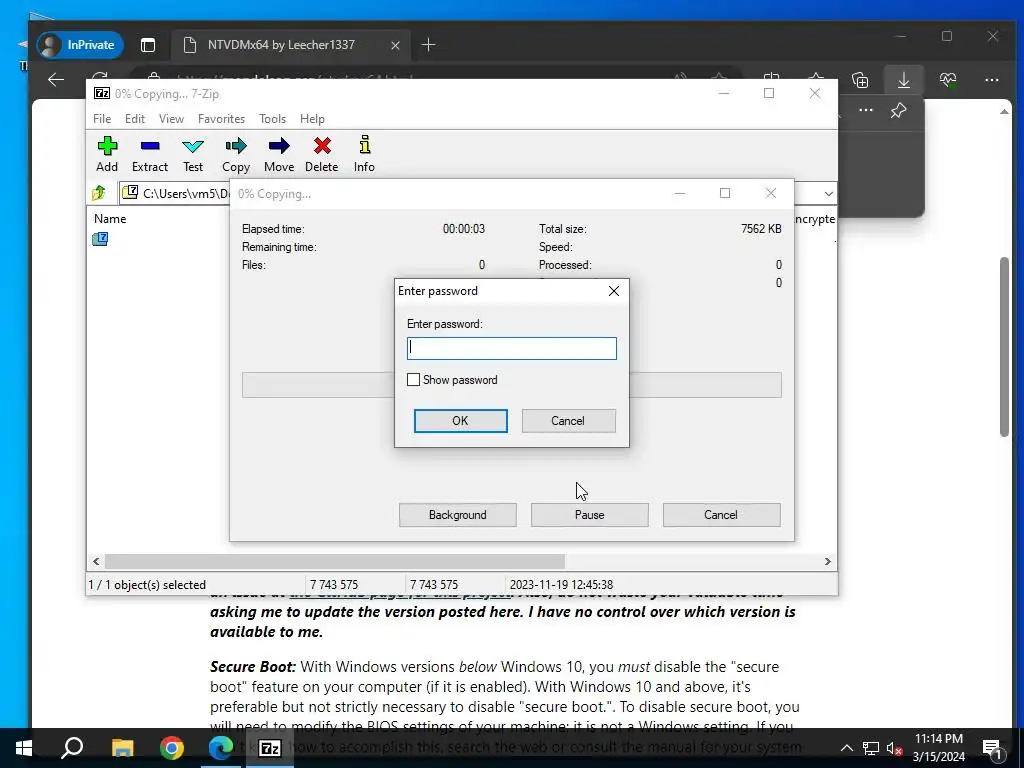Open Edge downloads icon in browser toolbar
Viewport: 1024px width, 768px height.
click(904, 80)
